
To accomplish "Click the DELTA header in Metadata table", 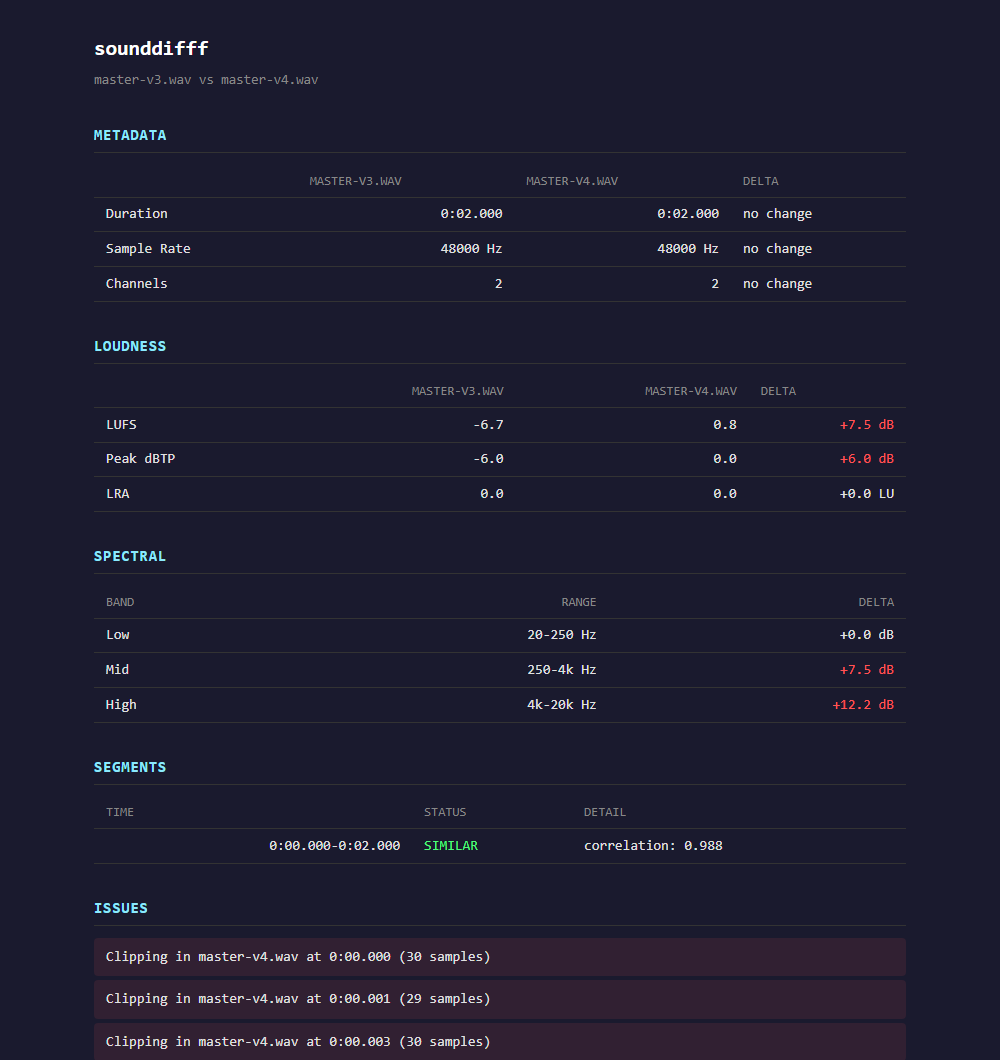I will point(761,181).
